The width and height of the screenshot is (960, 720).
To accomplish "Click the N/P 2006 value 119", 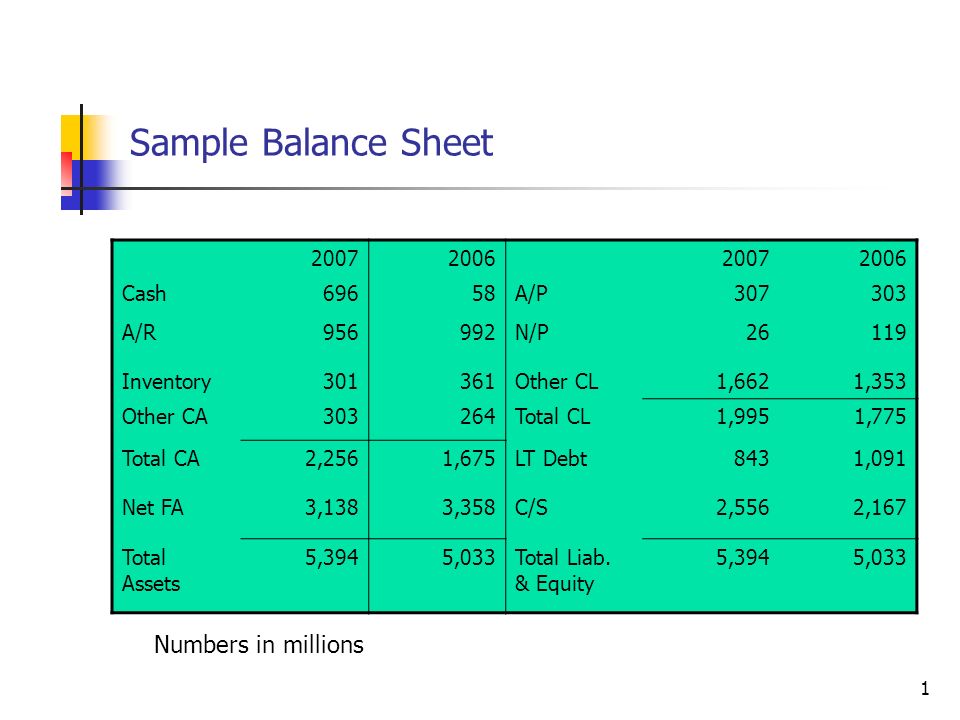I will coord(888,333).
